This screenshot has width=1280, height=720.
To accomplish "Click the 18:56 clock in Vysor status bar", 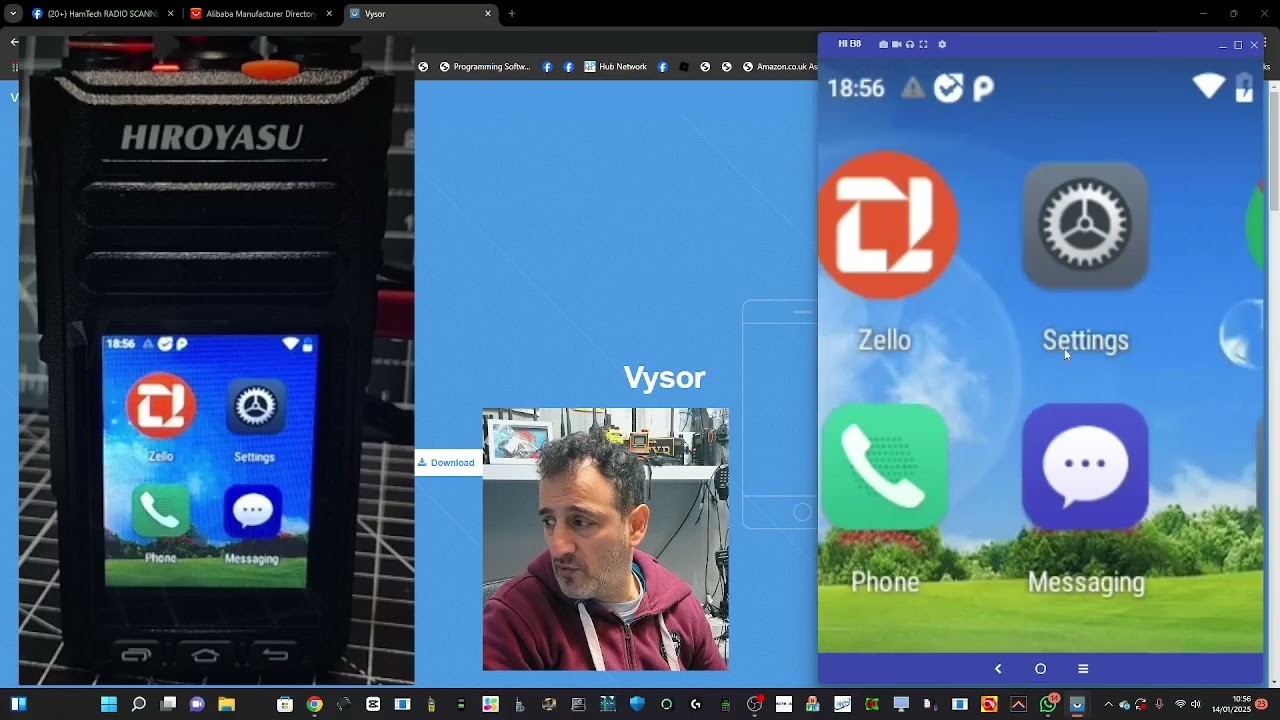I will (856, 88).
